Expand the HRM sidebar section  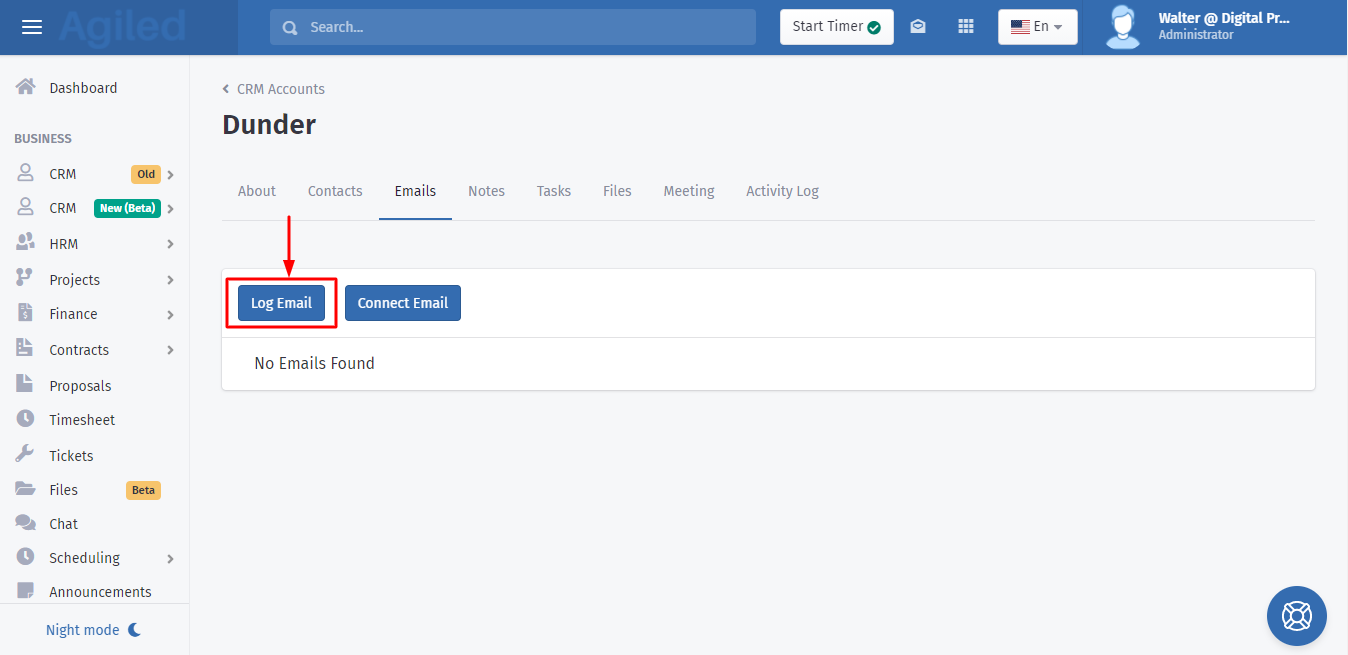point(95,244)
